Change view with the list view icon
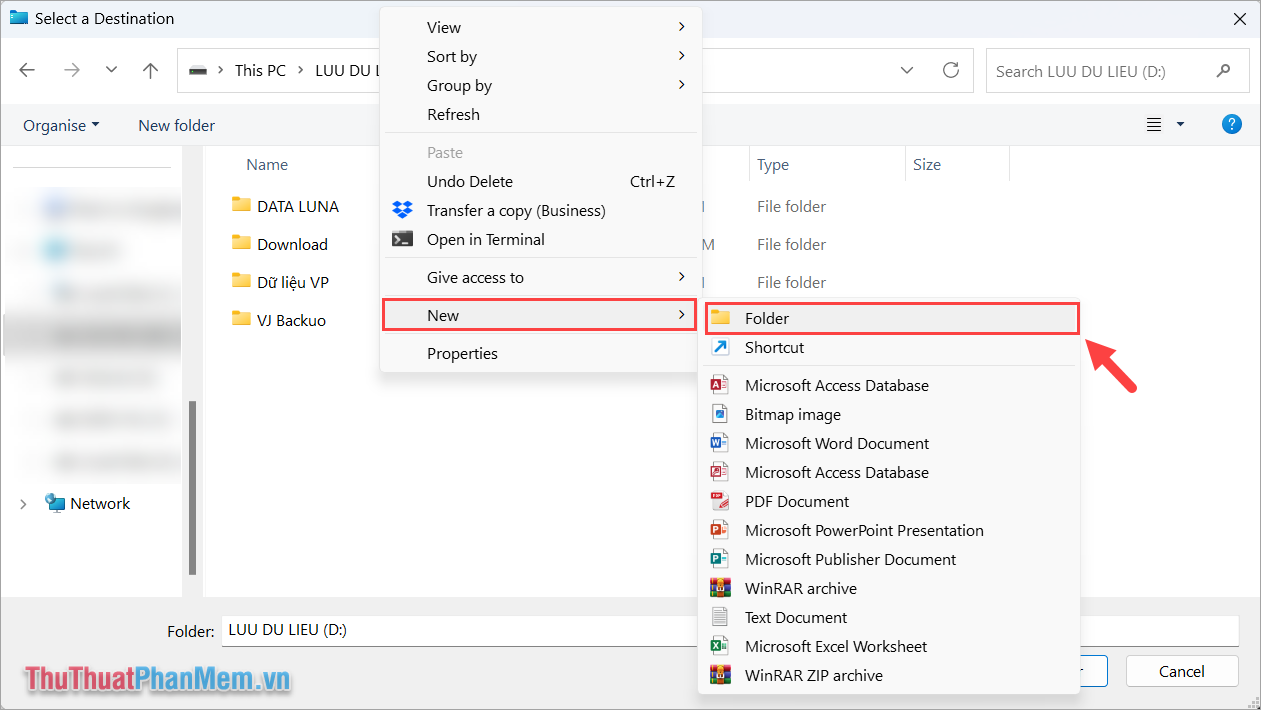 point(1154,125)
